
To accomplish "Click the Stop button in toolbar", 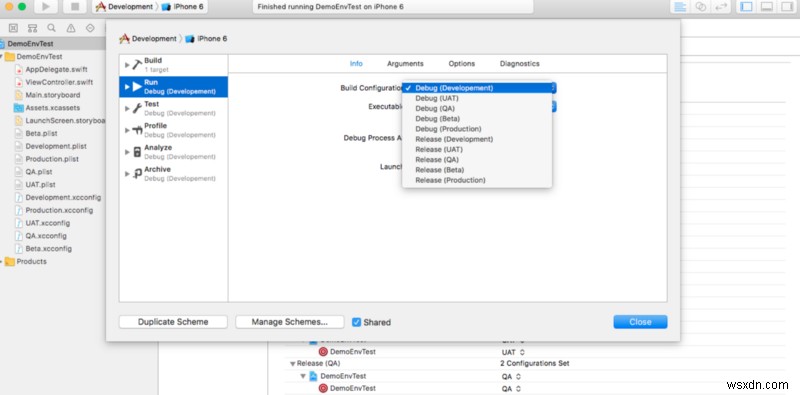I will point(75,7).
